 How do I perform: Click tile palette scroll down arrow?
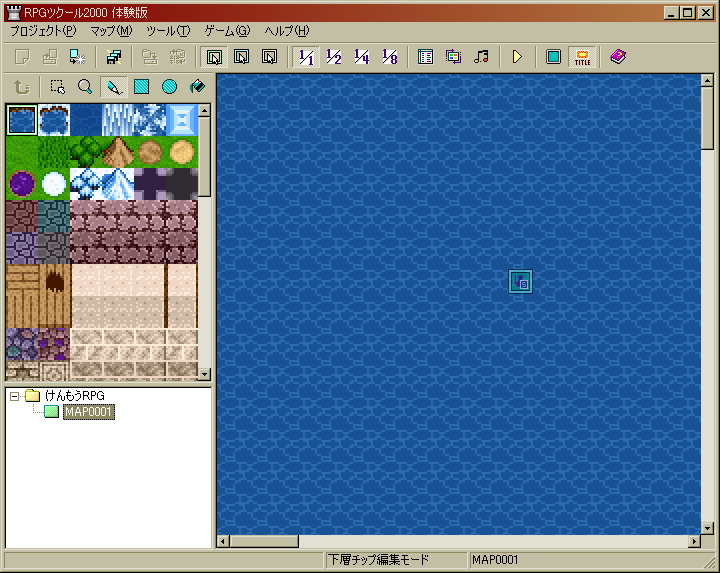coord(204,373)
